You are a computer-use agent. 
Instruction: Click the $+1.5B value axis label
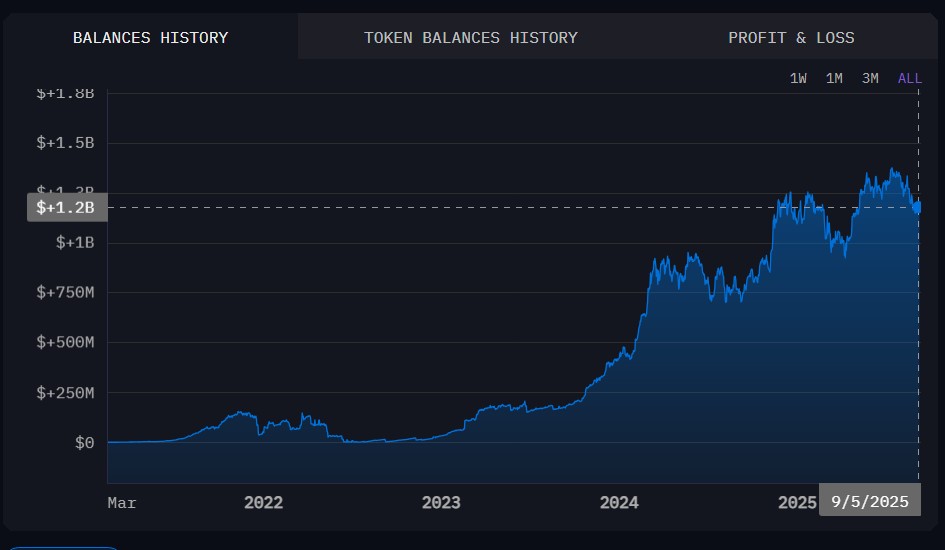click(65, 143)
